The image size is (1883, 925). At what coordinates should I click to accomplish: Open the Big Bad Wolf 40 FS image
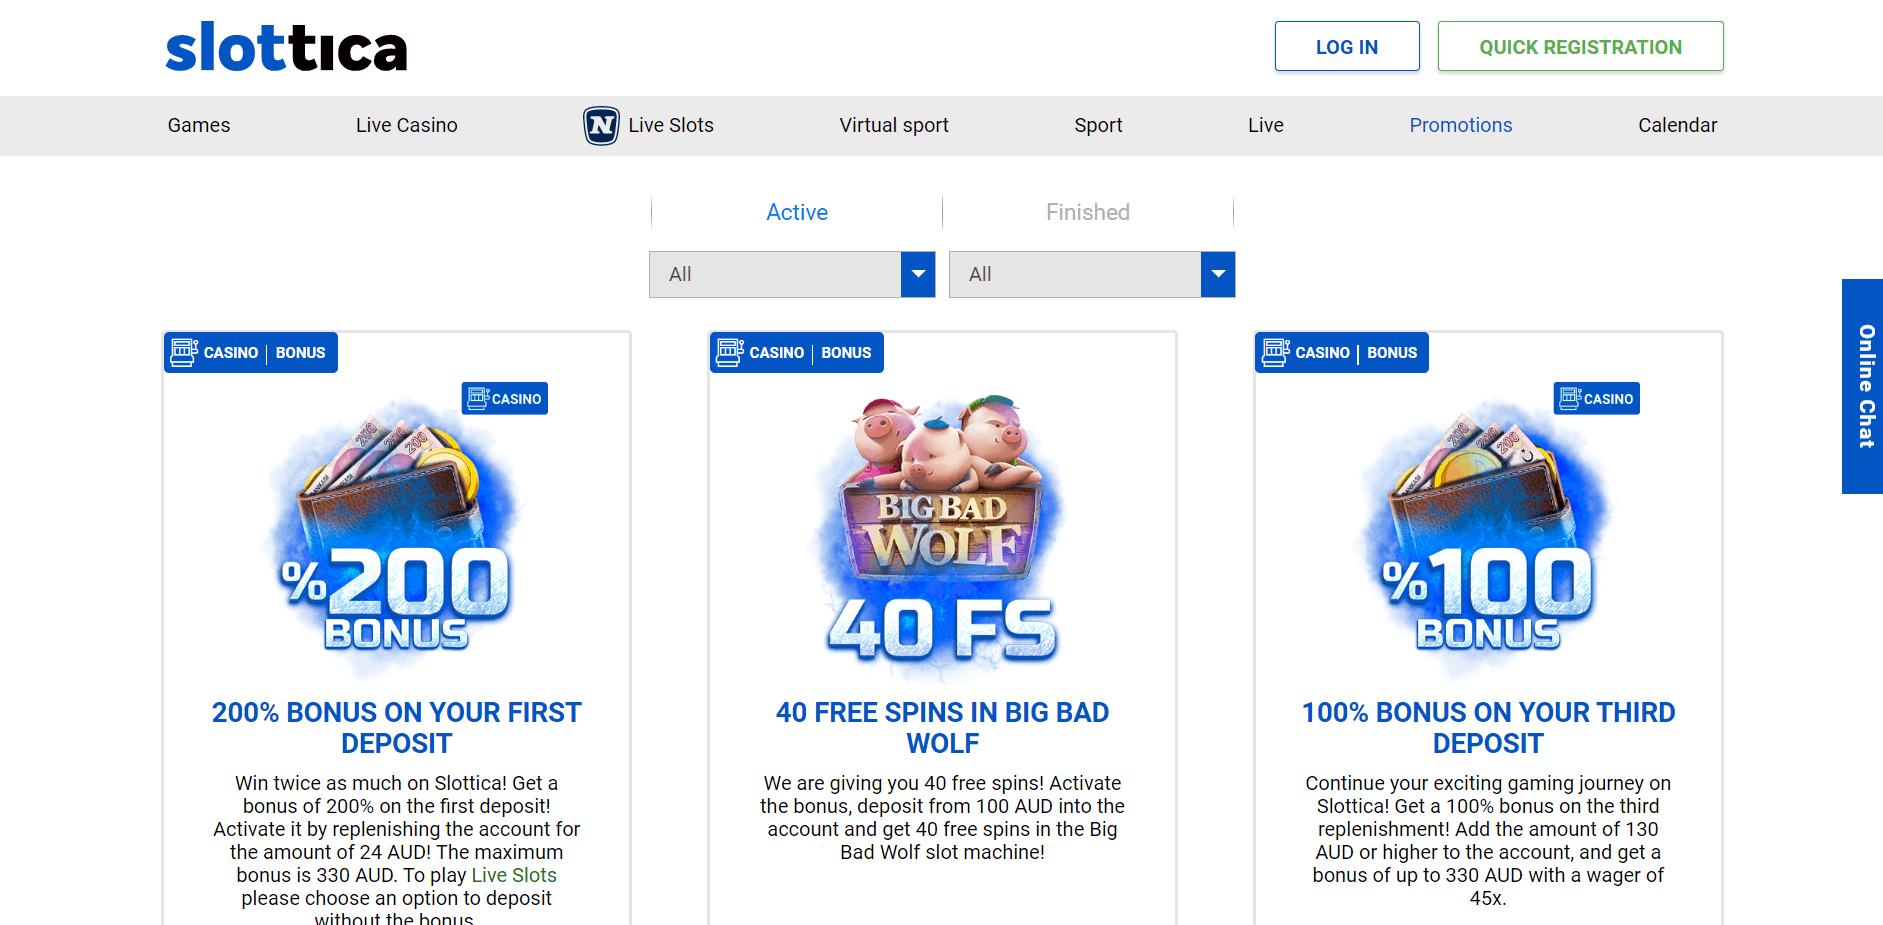click(942, 530)
